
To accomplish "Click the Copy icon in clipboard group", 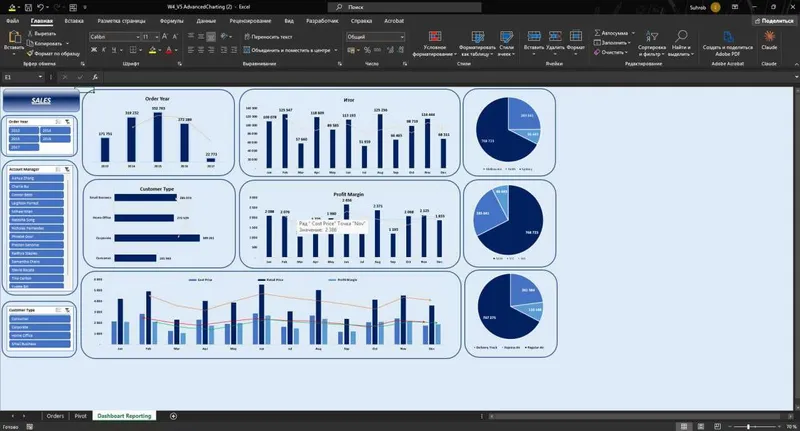I will [30, 43].
